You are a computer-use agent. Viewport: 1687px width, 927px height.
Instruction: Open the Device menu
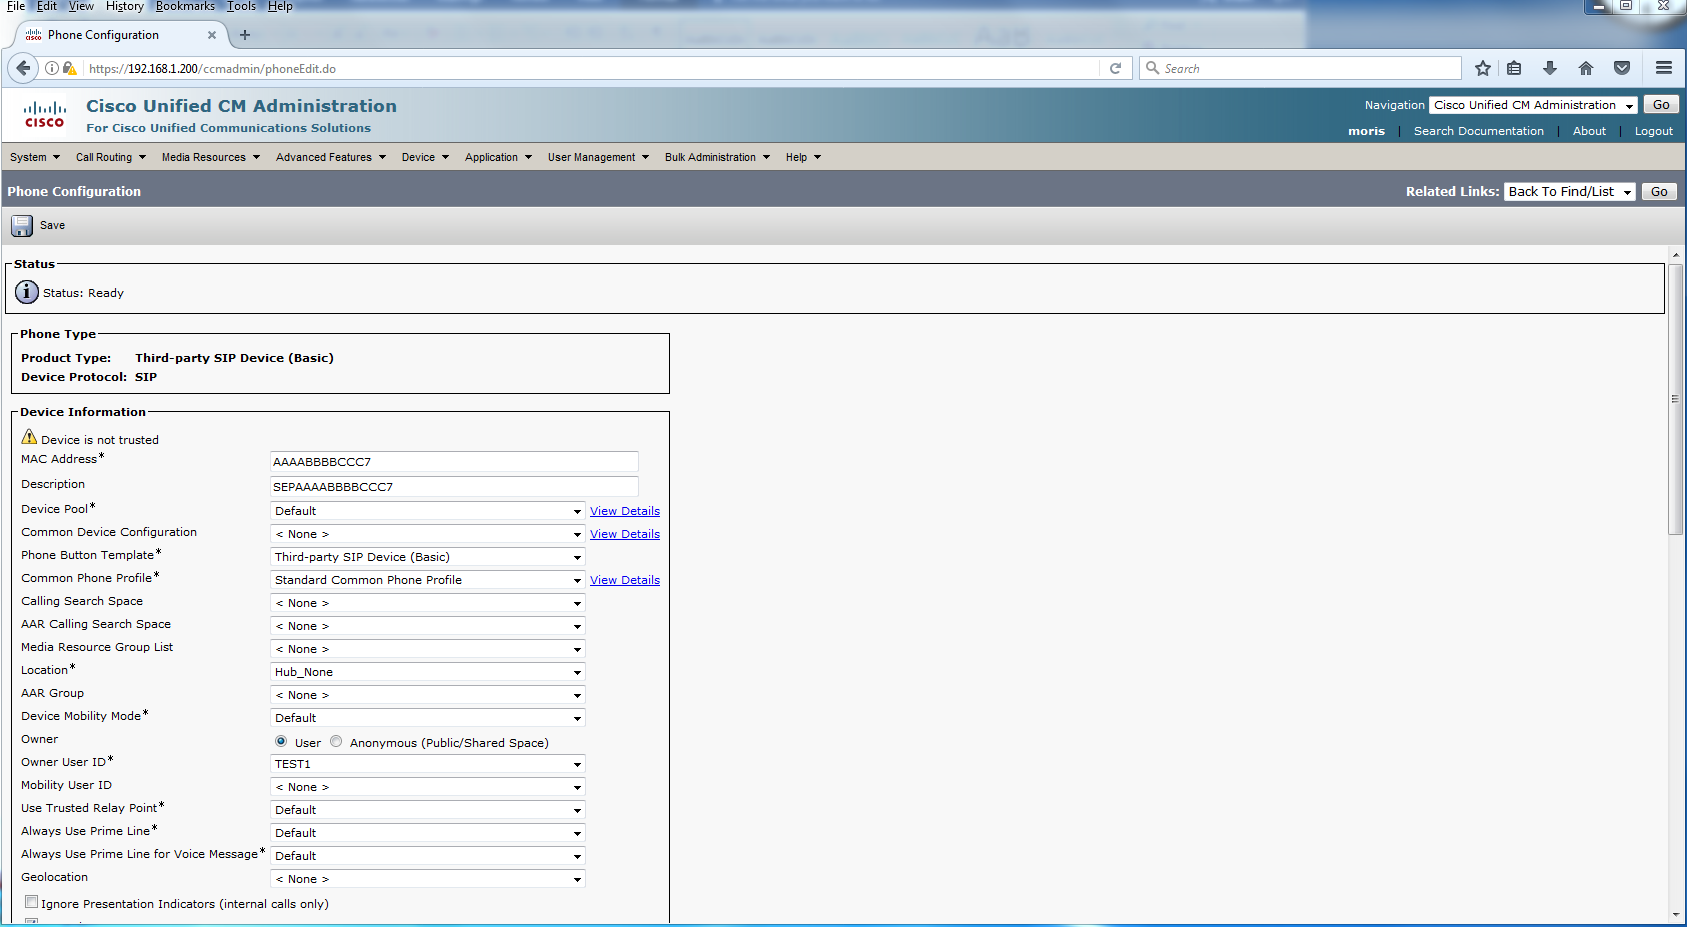426,157
